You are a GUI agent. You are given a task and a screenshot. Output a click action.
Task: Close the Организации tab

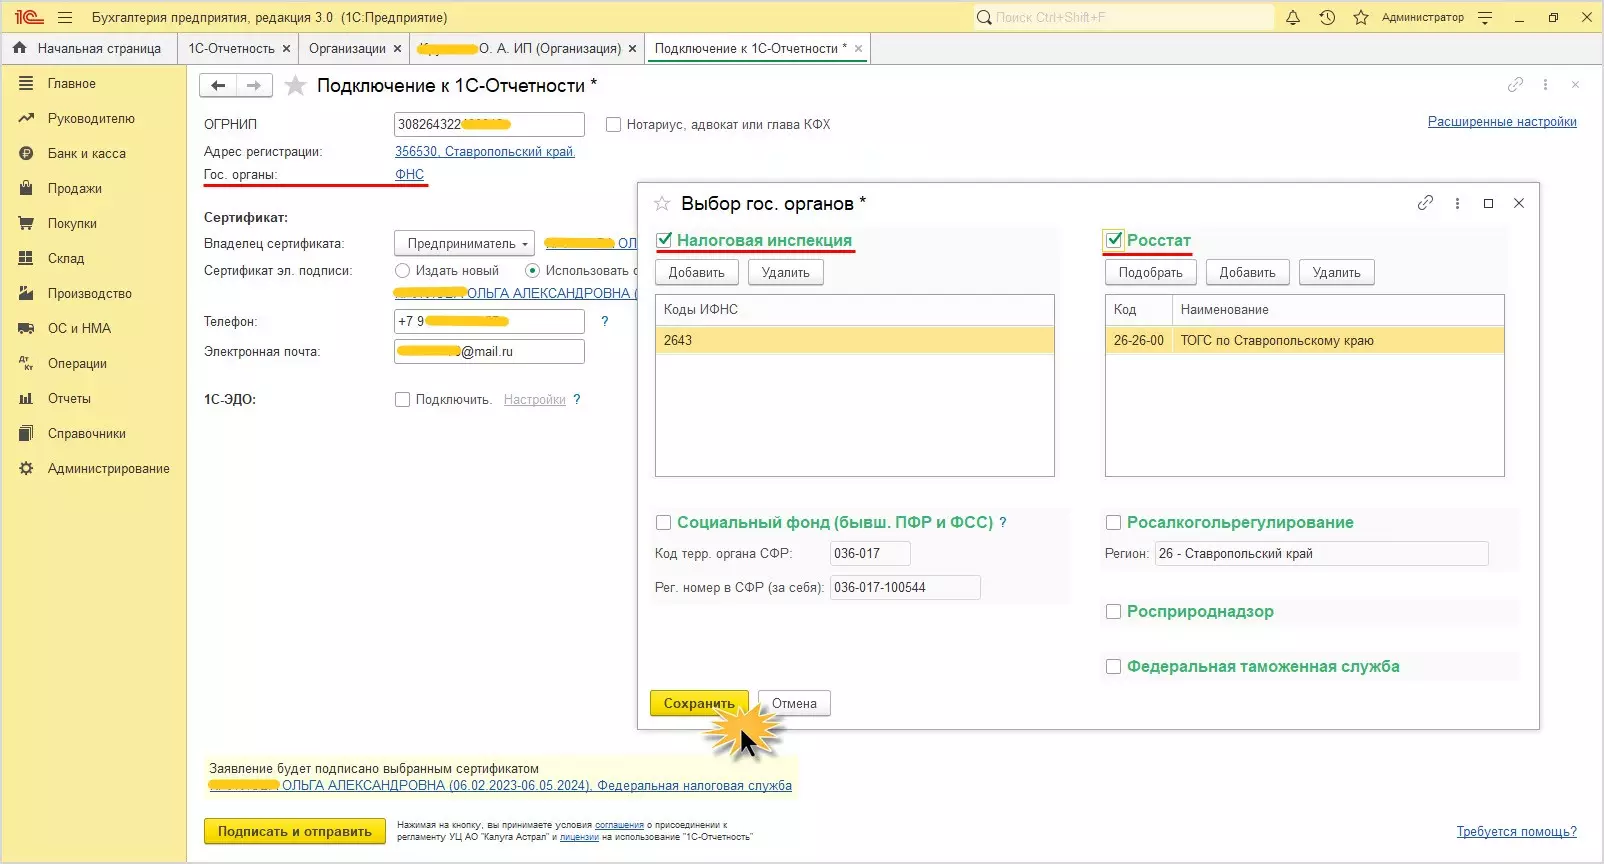397,48
